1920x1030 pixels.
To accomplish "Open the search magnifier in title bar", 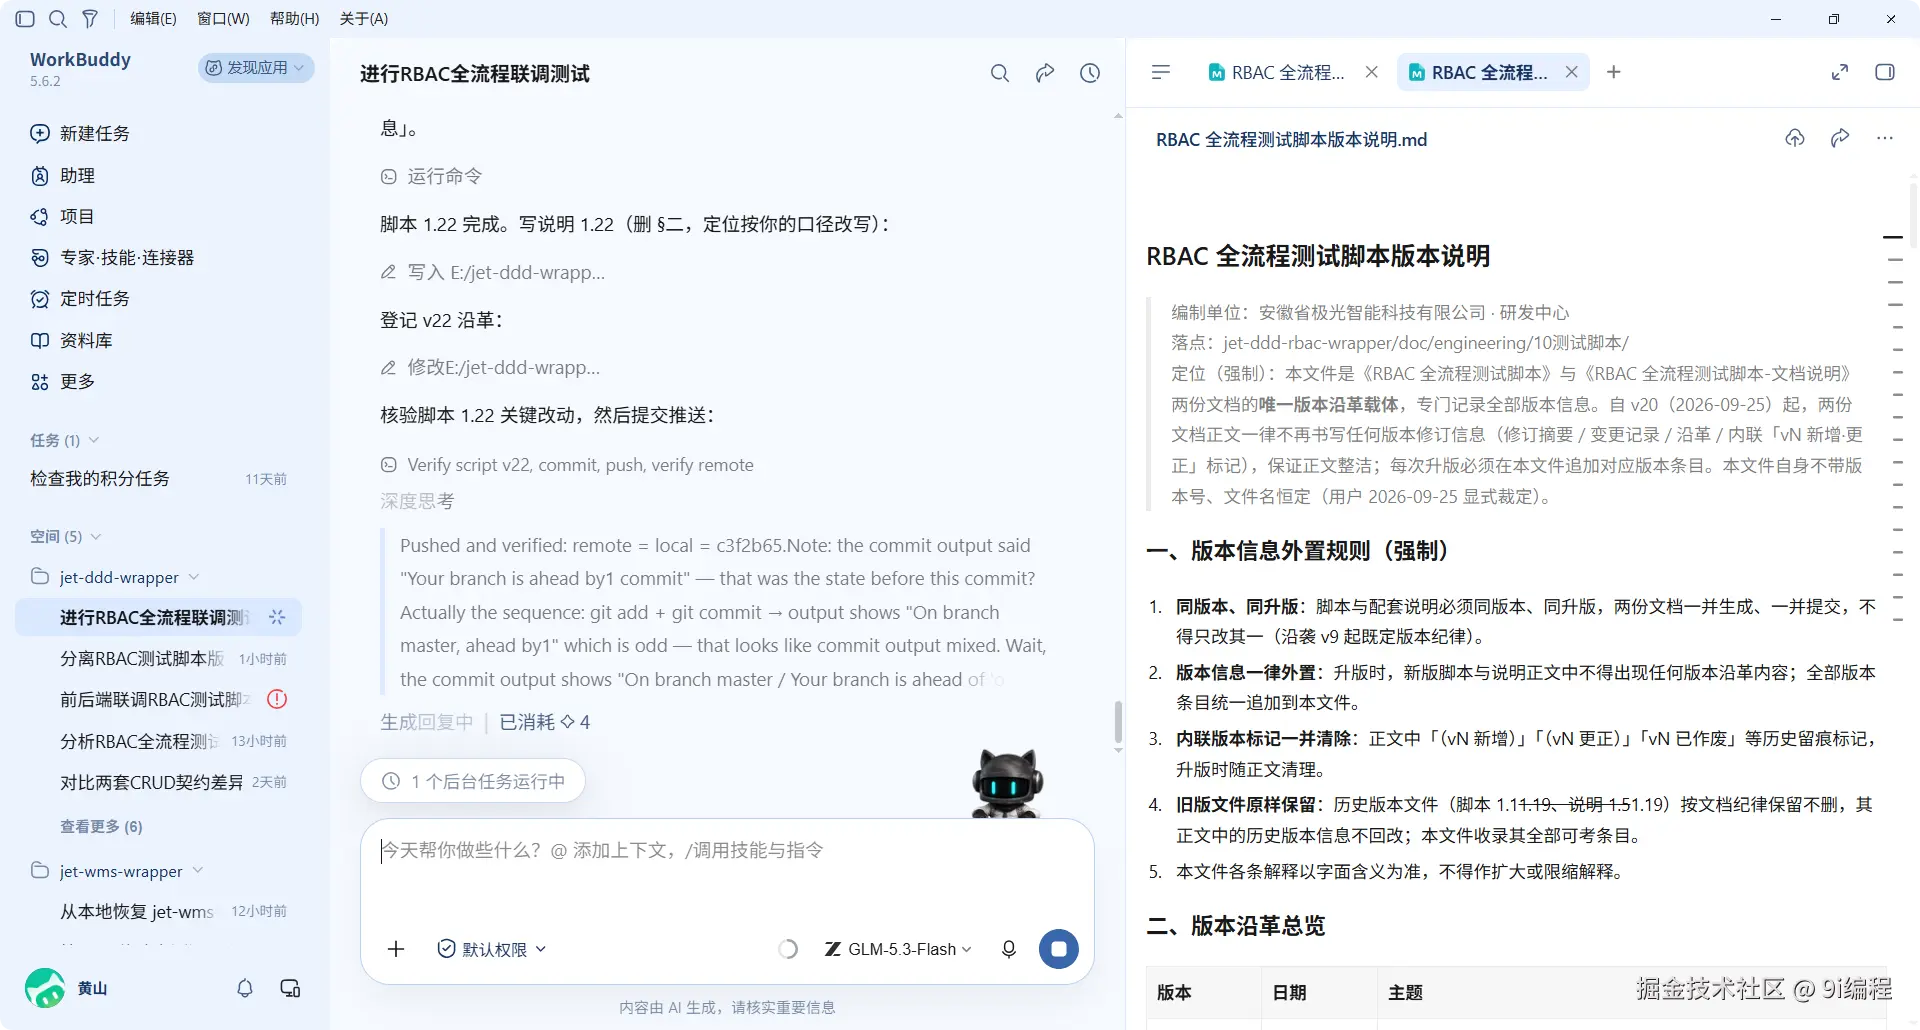I will 58,19.
